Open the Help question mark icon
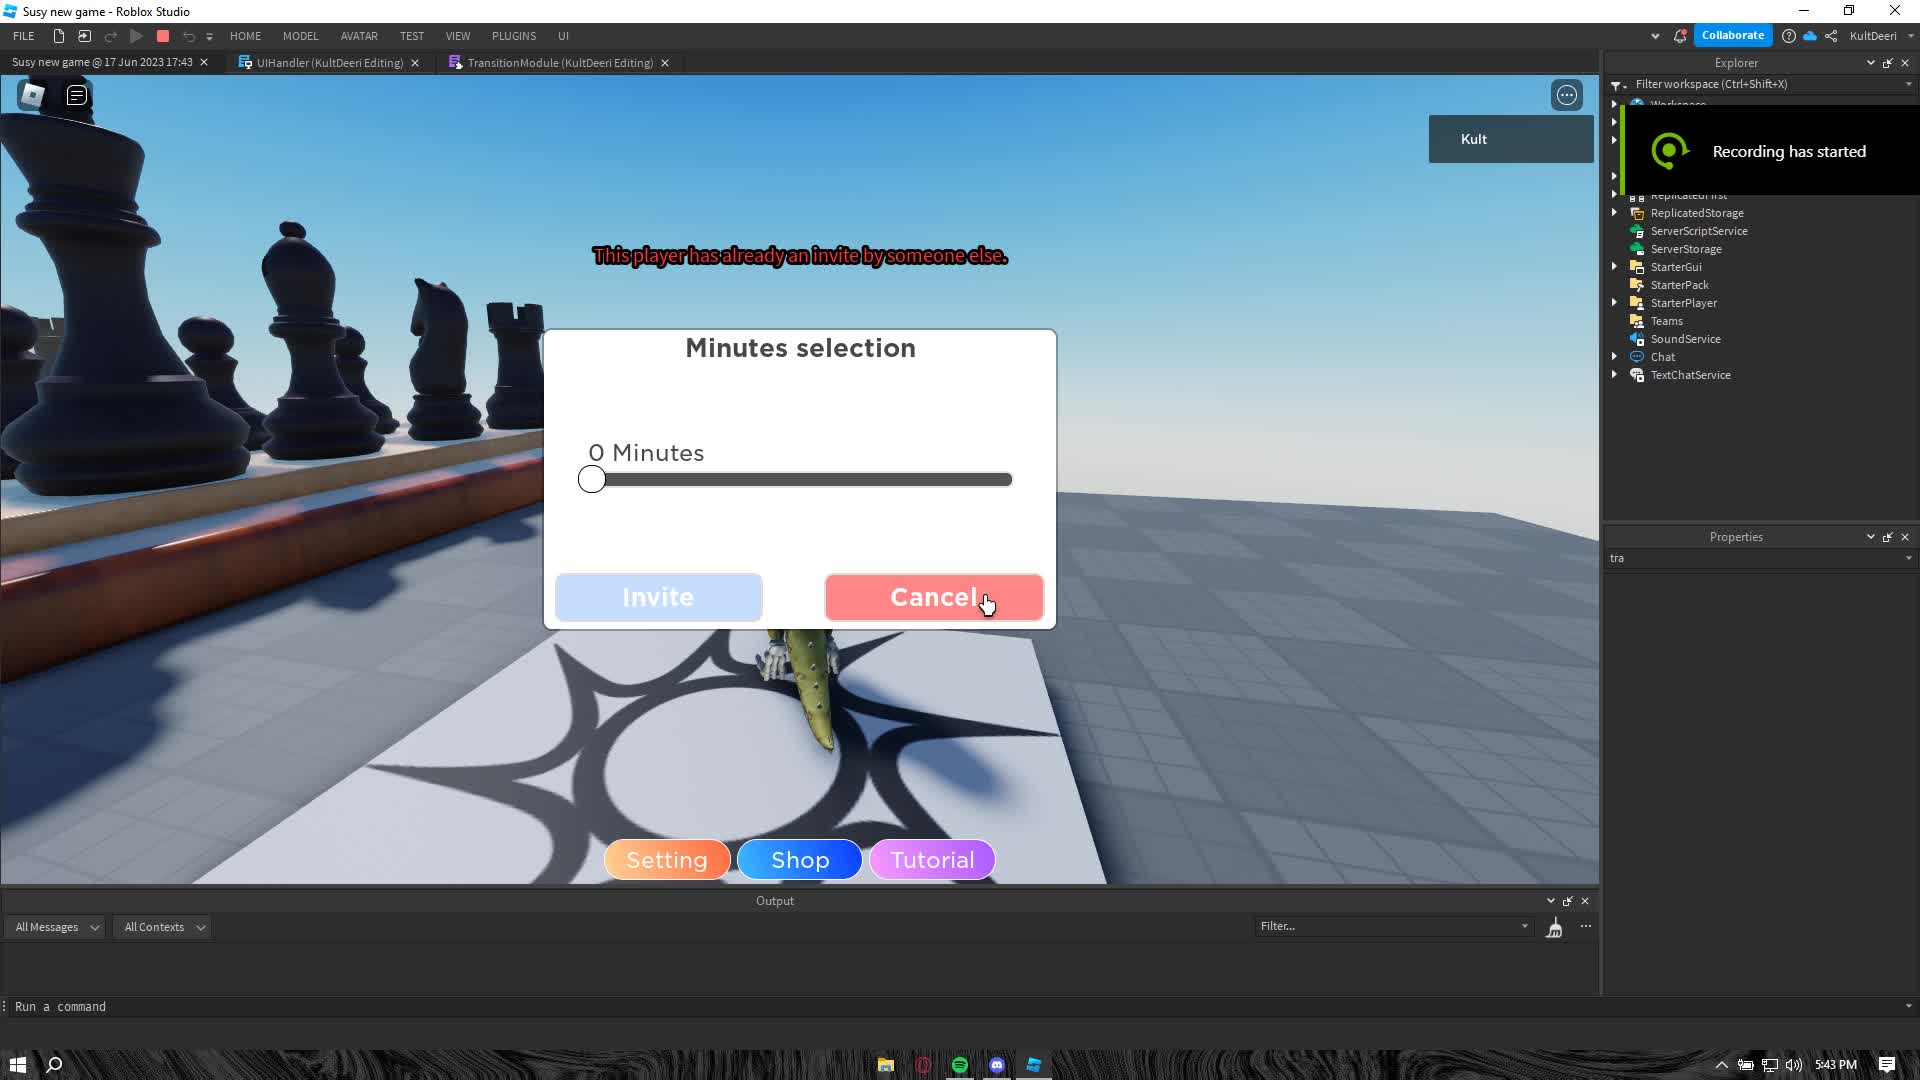The image size is (1920, 1080). (1789, 36)
